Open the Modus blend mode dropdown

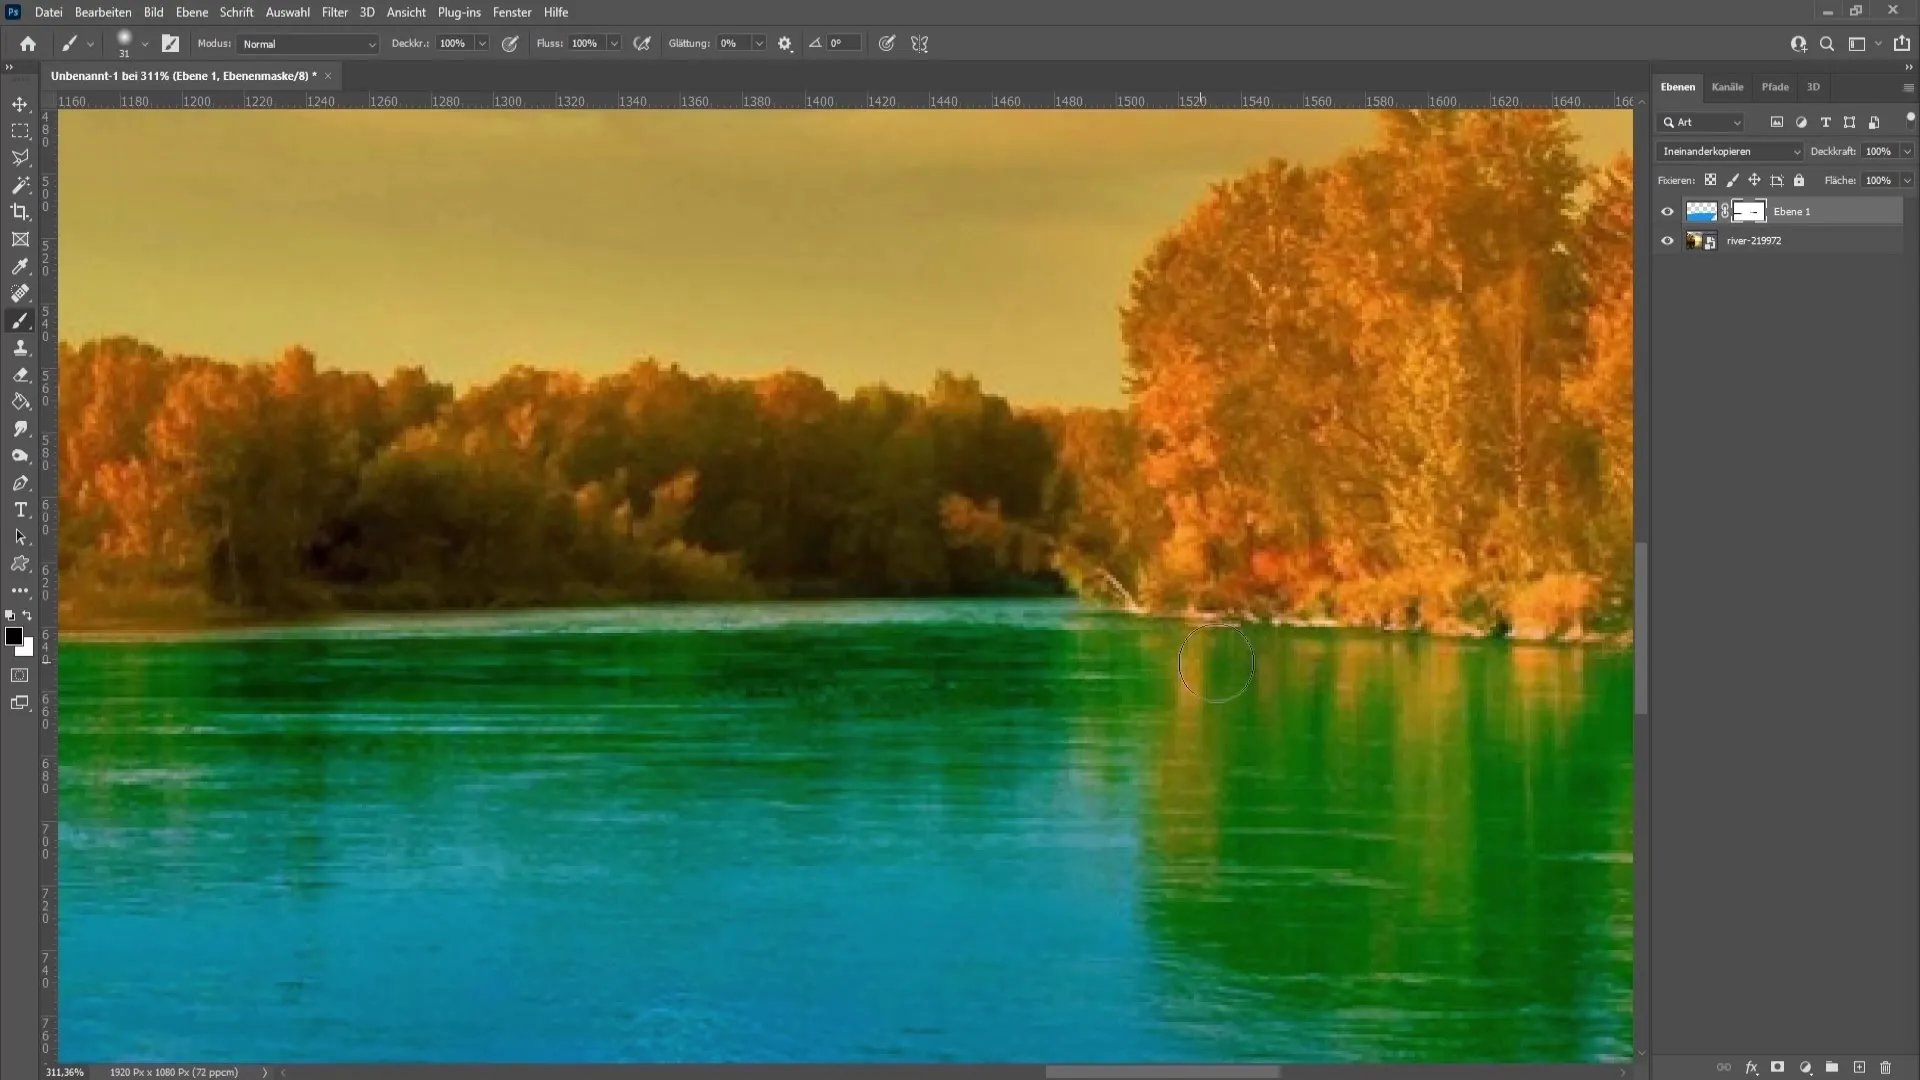click(x=308, y=43)
